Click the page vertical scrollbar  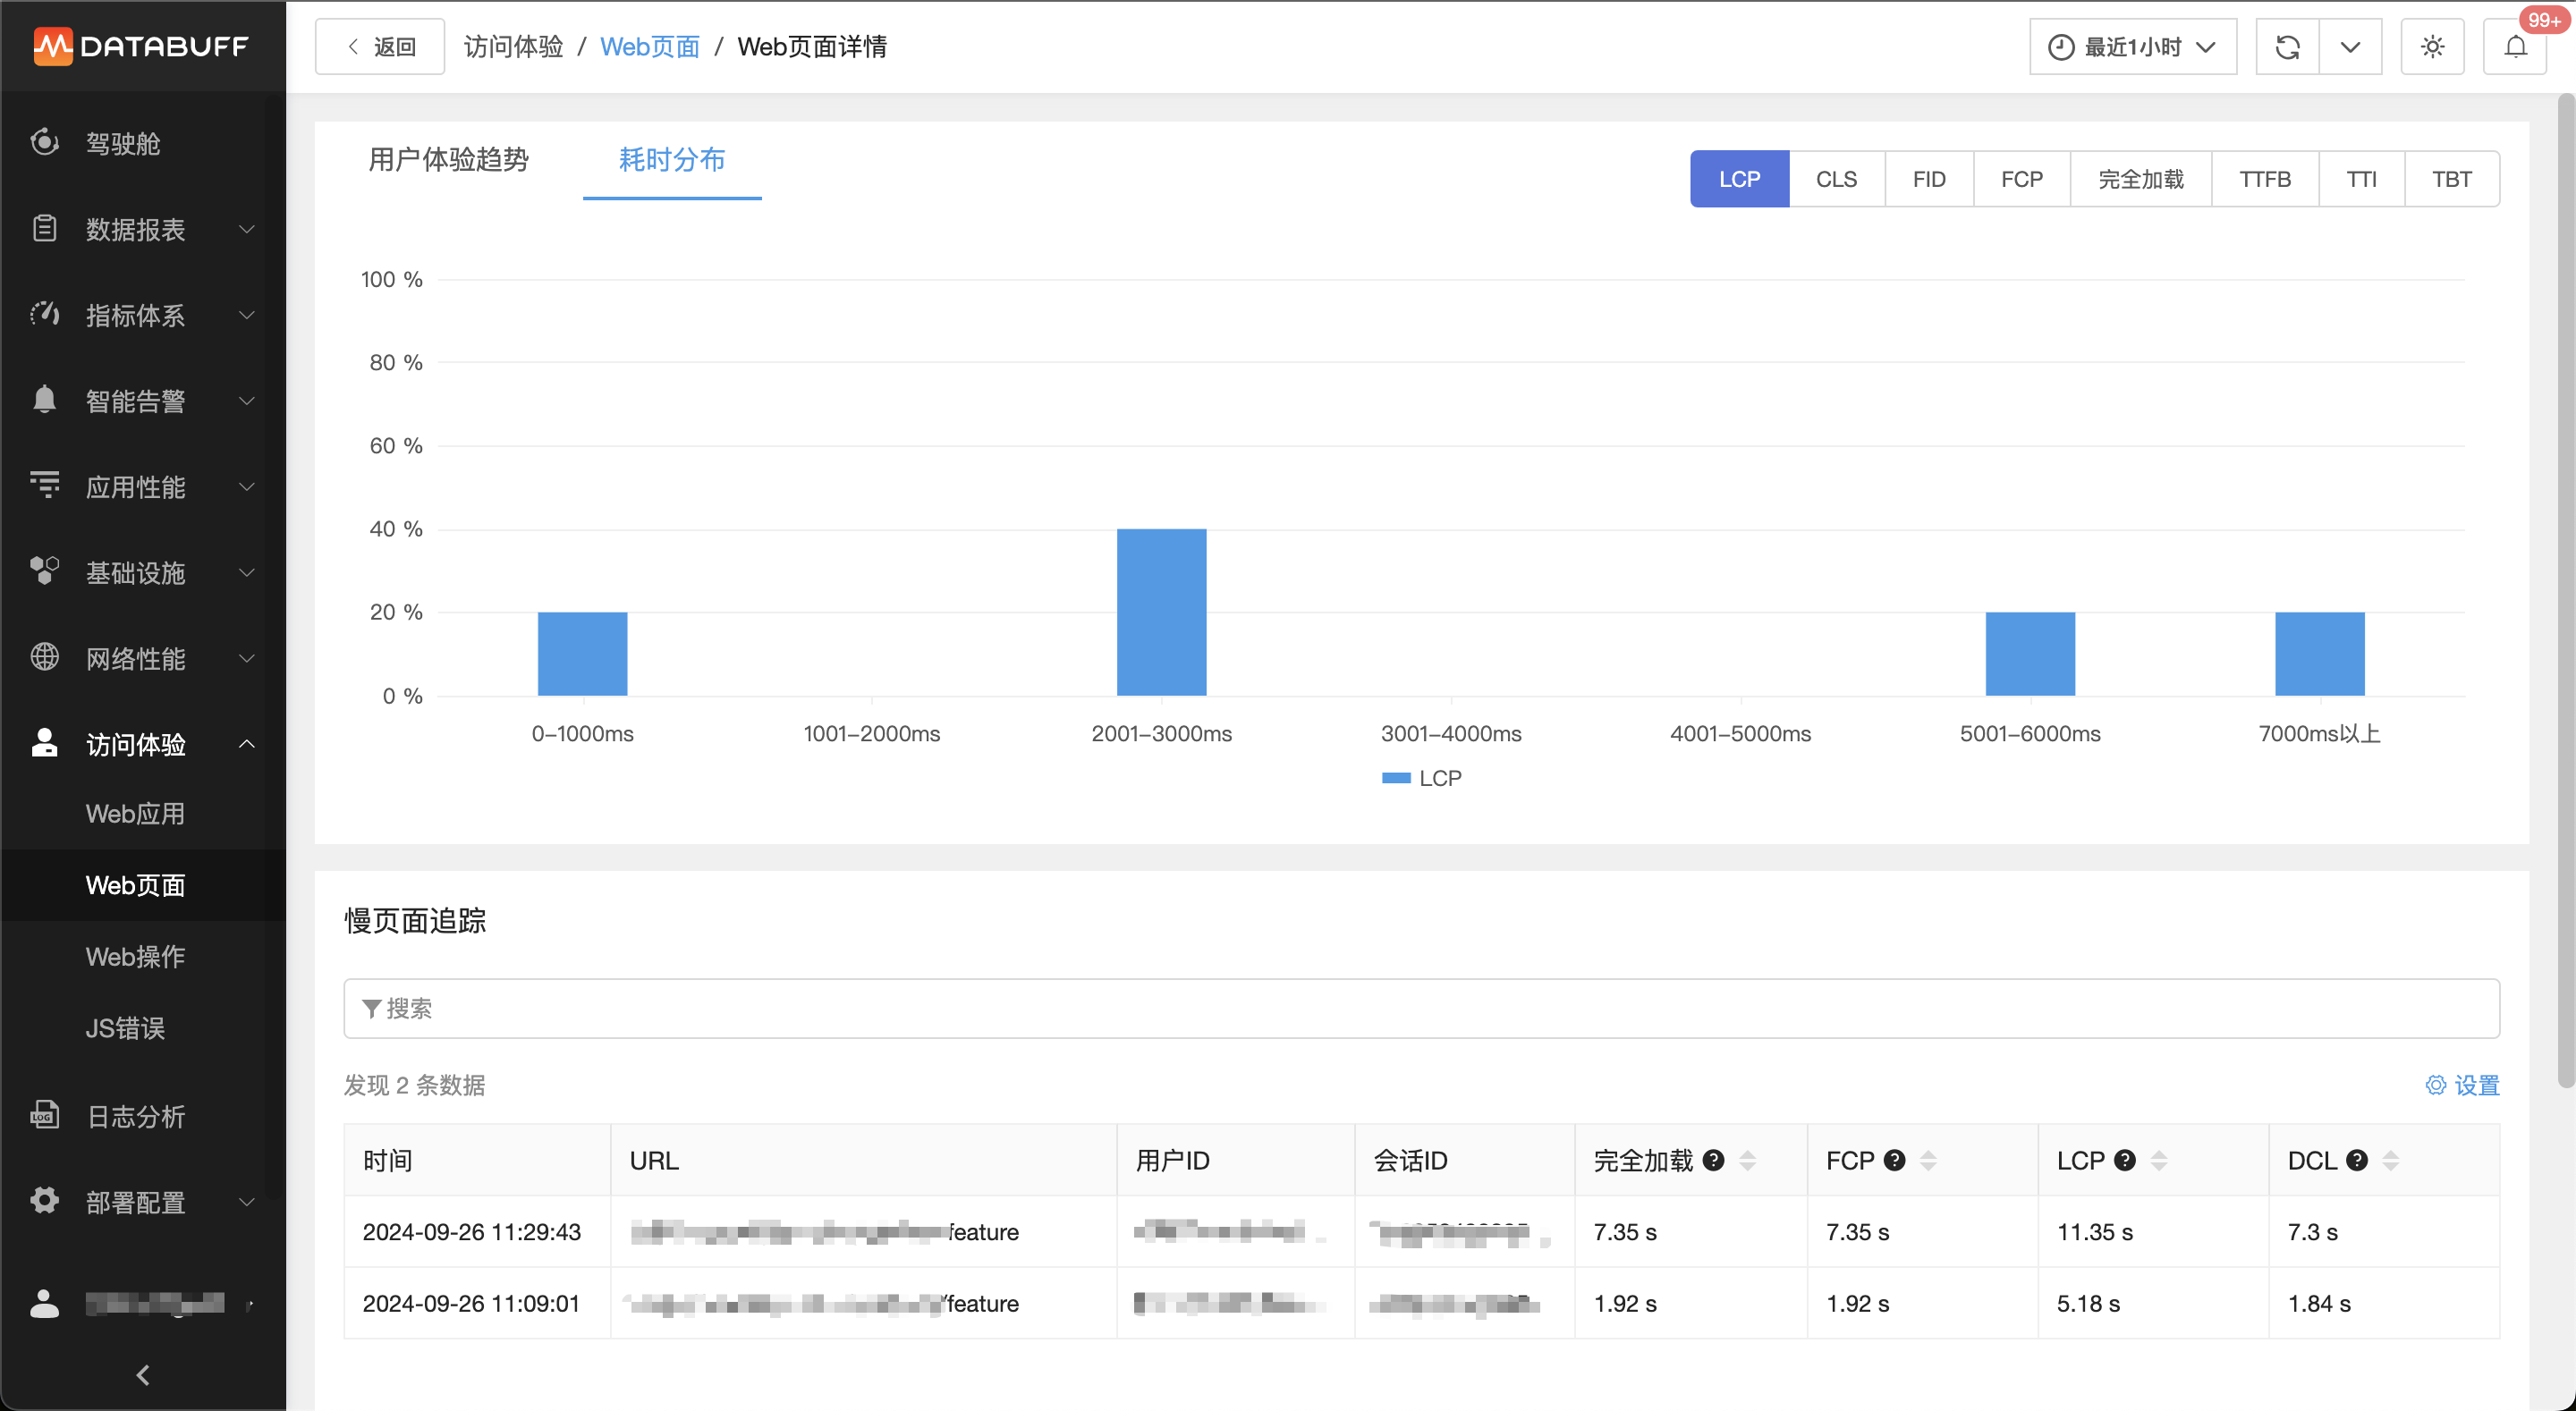pos(2566,590)
